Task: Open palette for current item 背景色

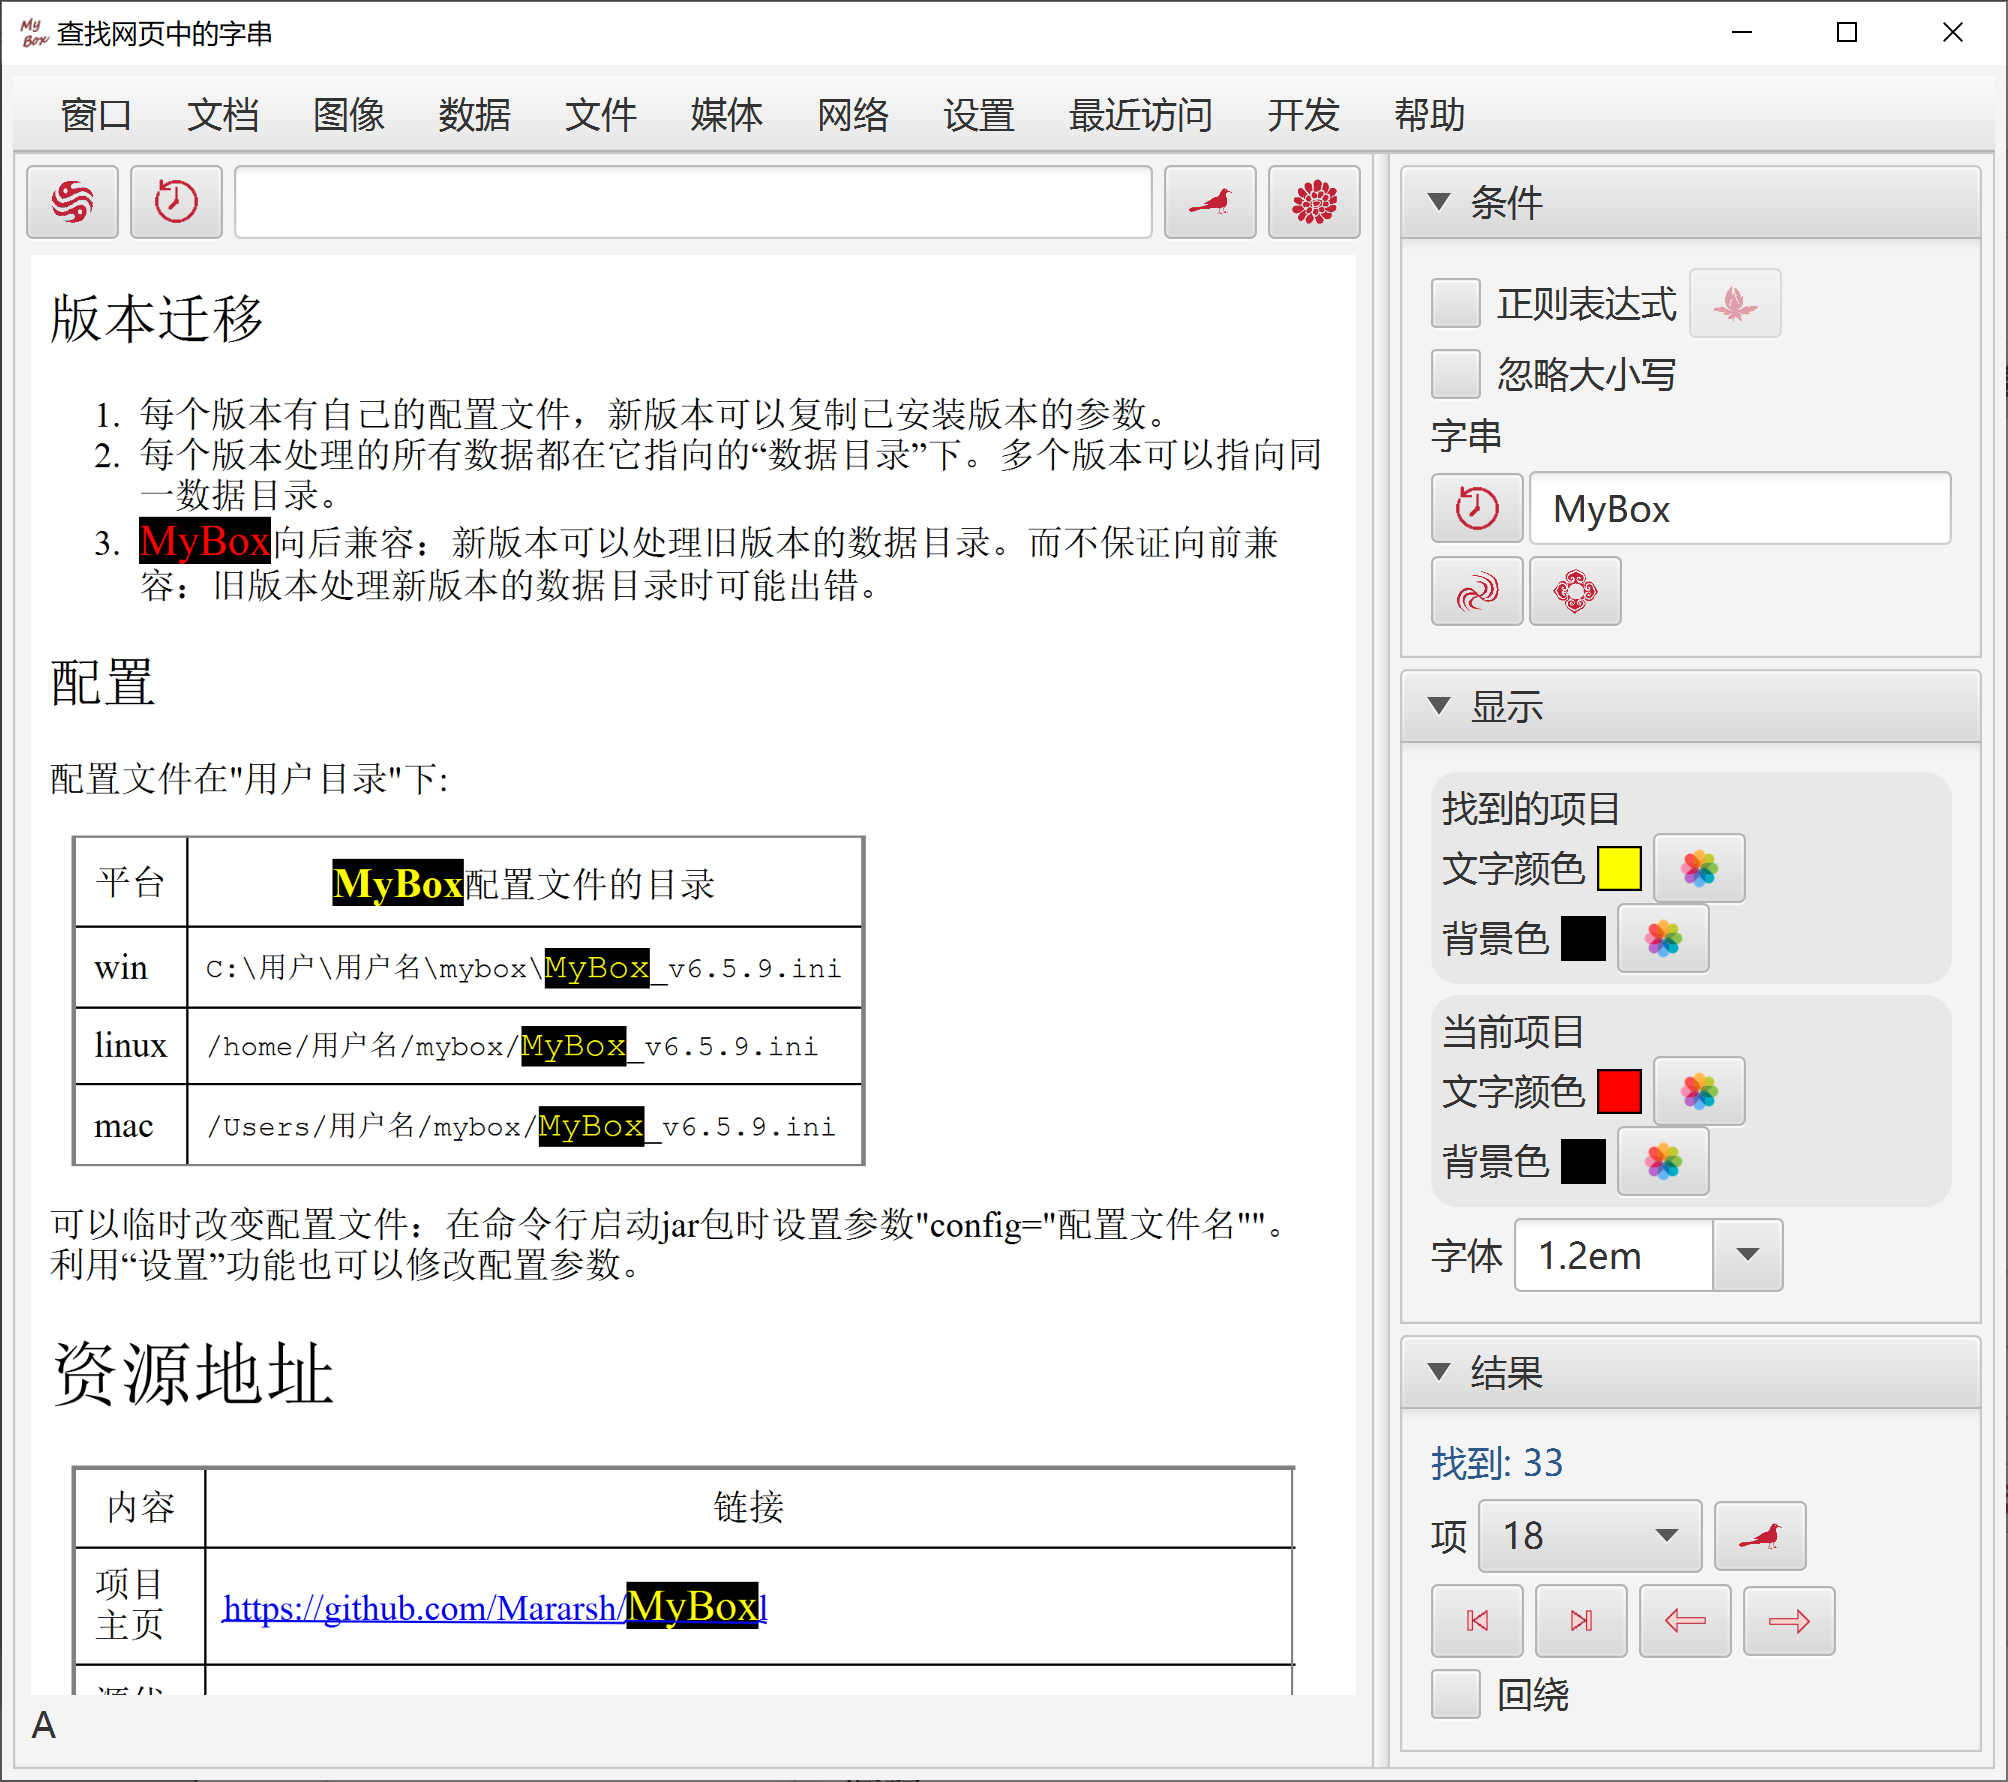Action: [x=1663, y=1161]
